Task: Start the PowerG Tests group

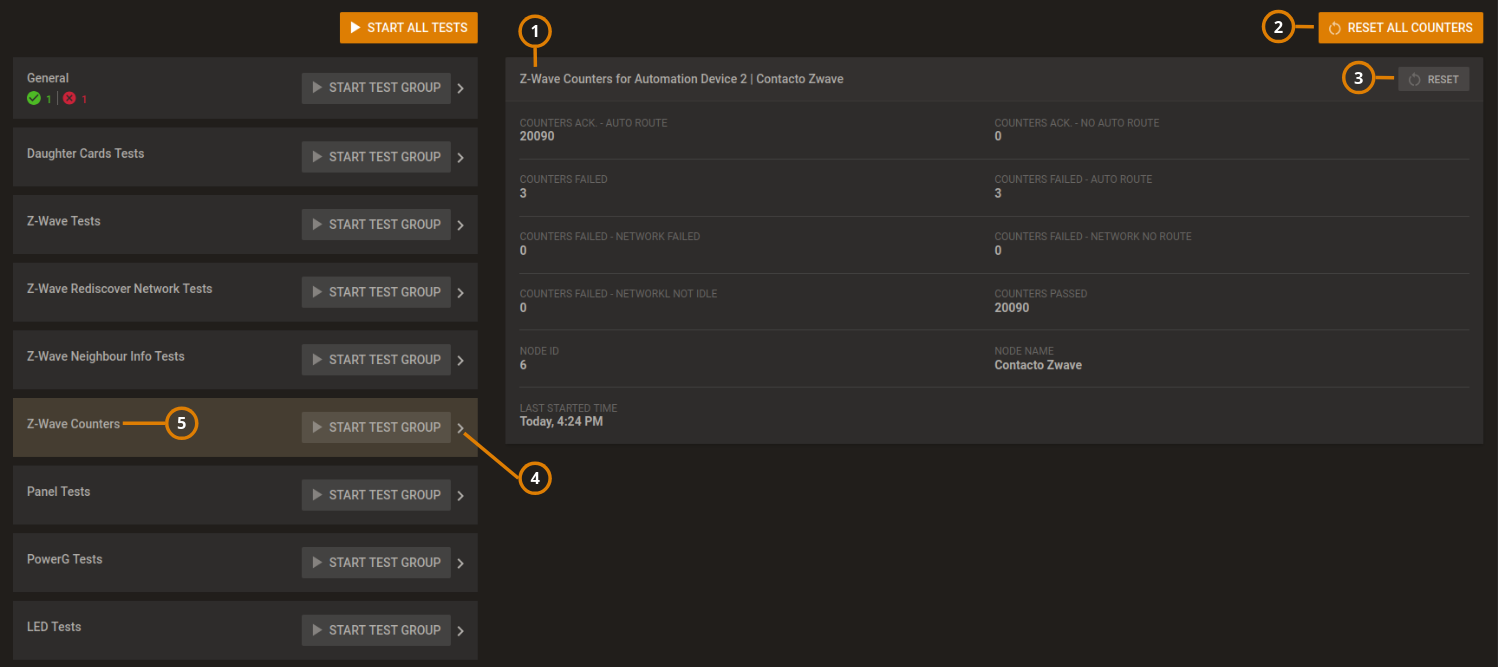Action: click(376, 563)
